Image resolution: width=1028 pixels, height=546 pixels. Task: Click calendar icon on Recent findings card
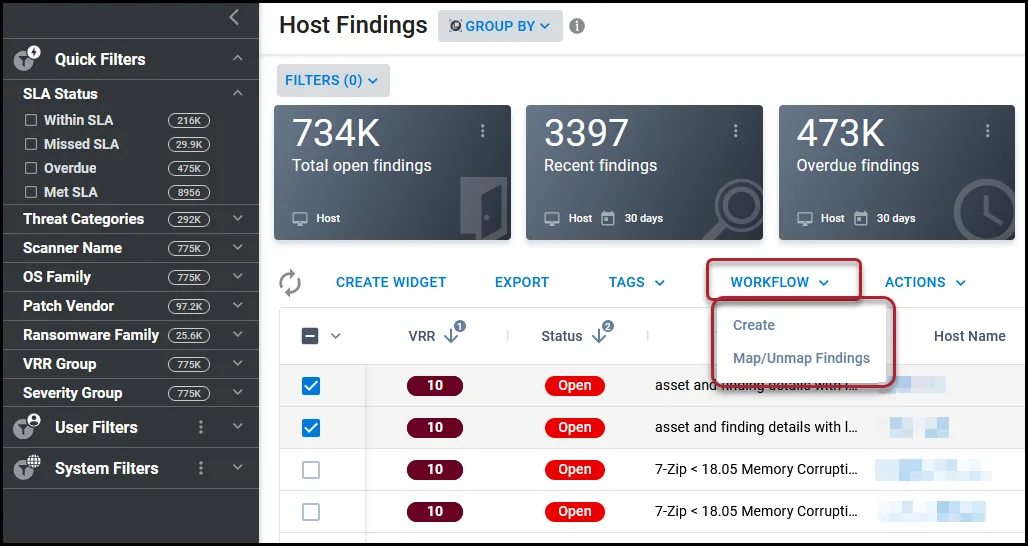click(608, 218)
